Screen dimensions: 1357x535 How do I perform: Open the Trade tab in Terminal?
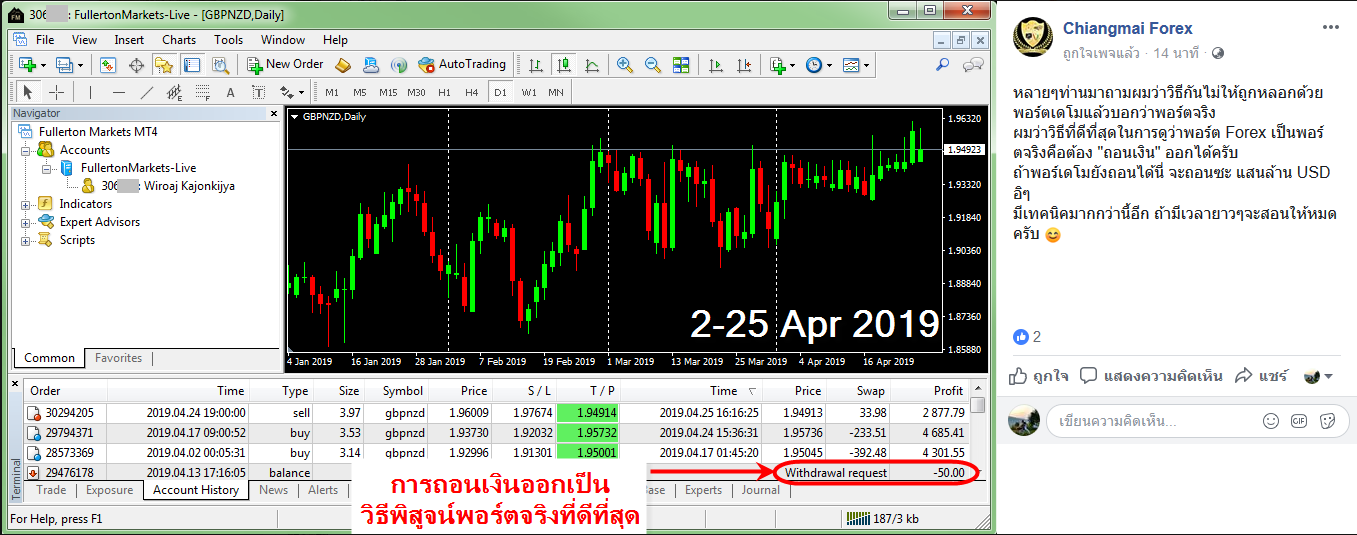tap(51, 490)
